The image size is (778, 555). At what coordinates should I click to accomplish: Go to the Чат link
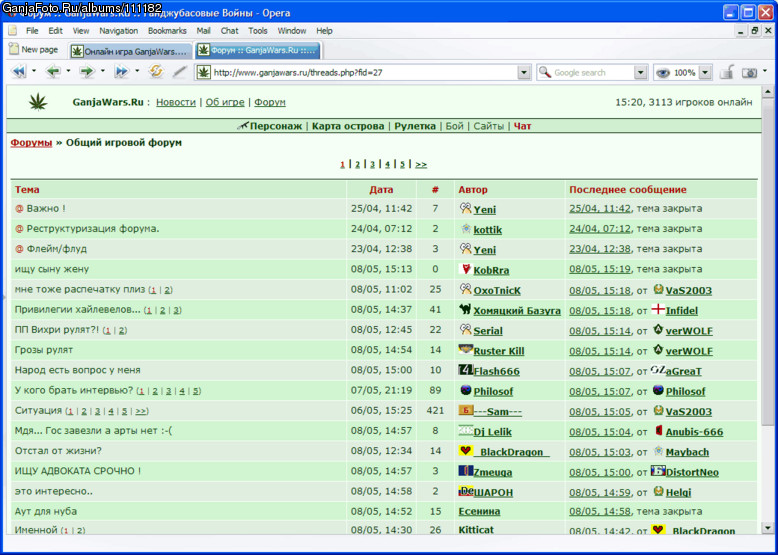[522, 126]
